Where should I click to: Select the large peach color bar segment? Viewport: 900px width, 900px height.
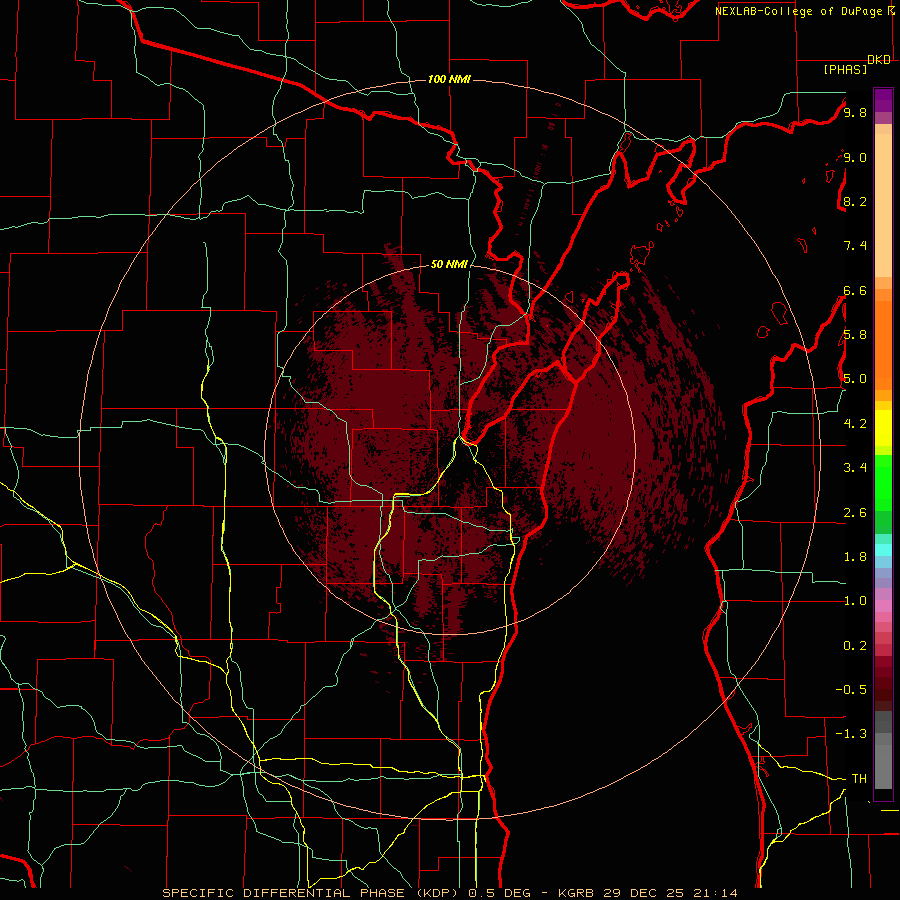[883, 207]
